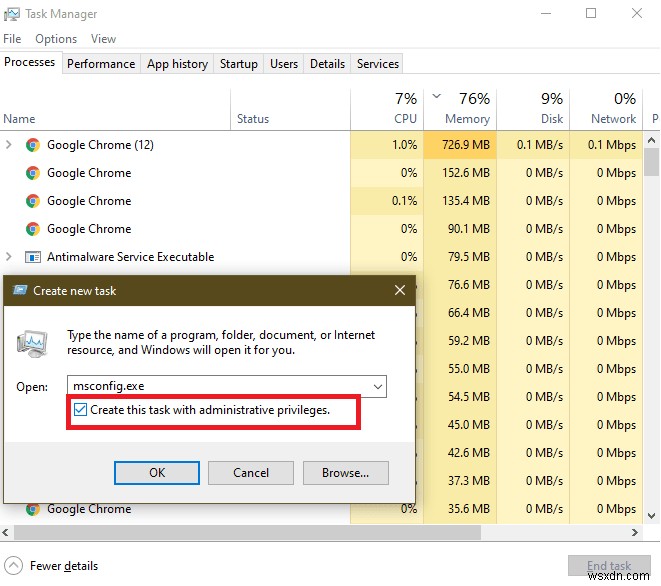Click the 152.6 MB memory cell
This screenshot has height=586, width=661.
(460, 173)
